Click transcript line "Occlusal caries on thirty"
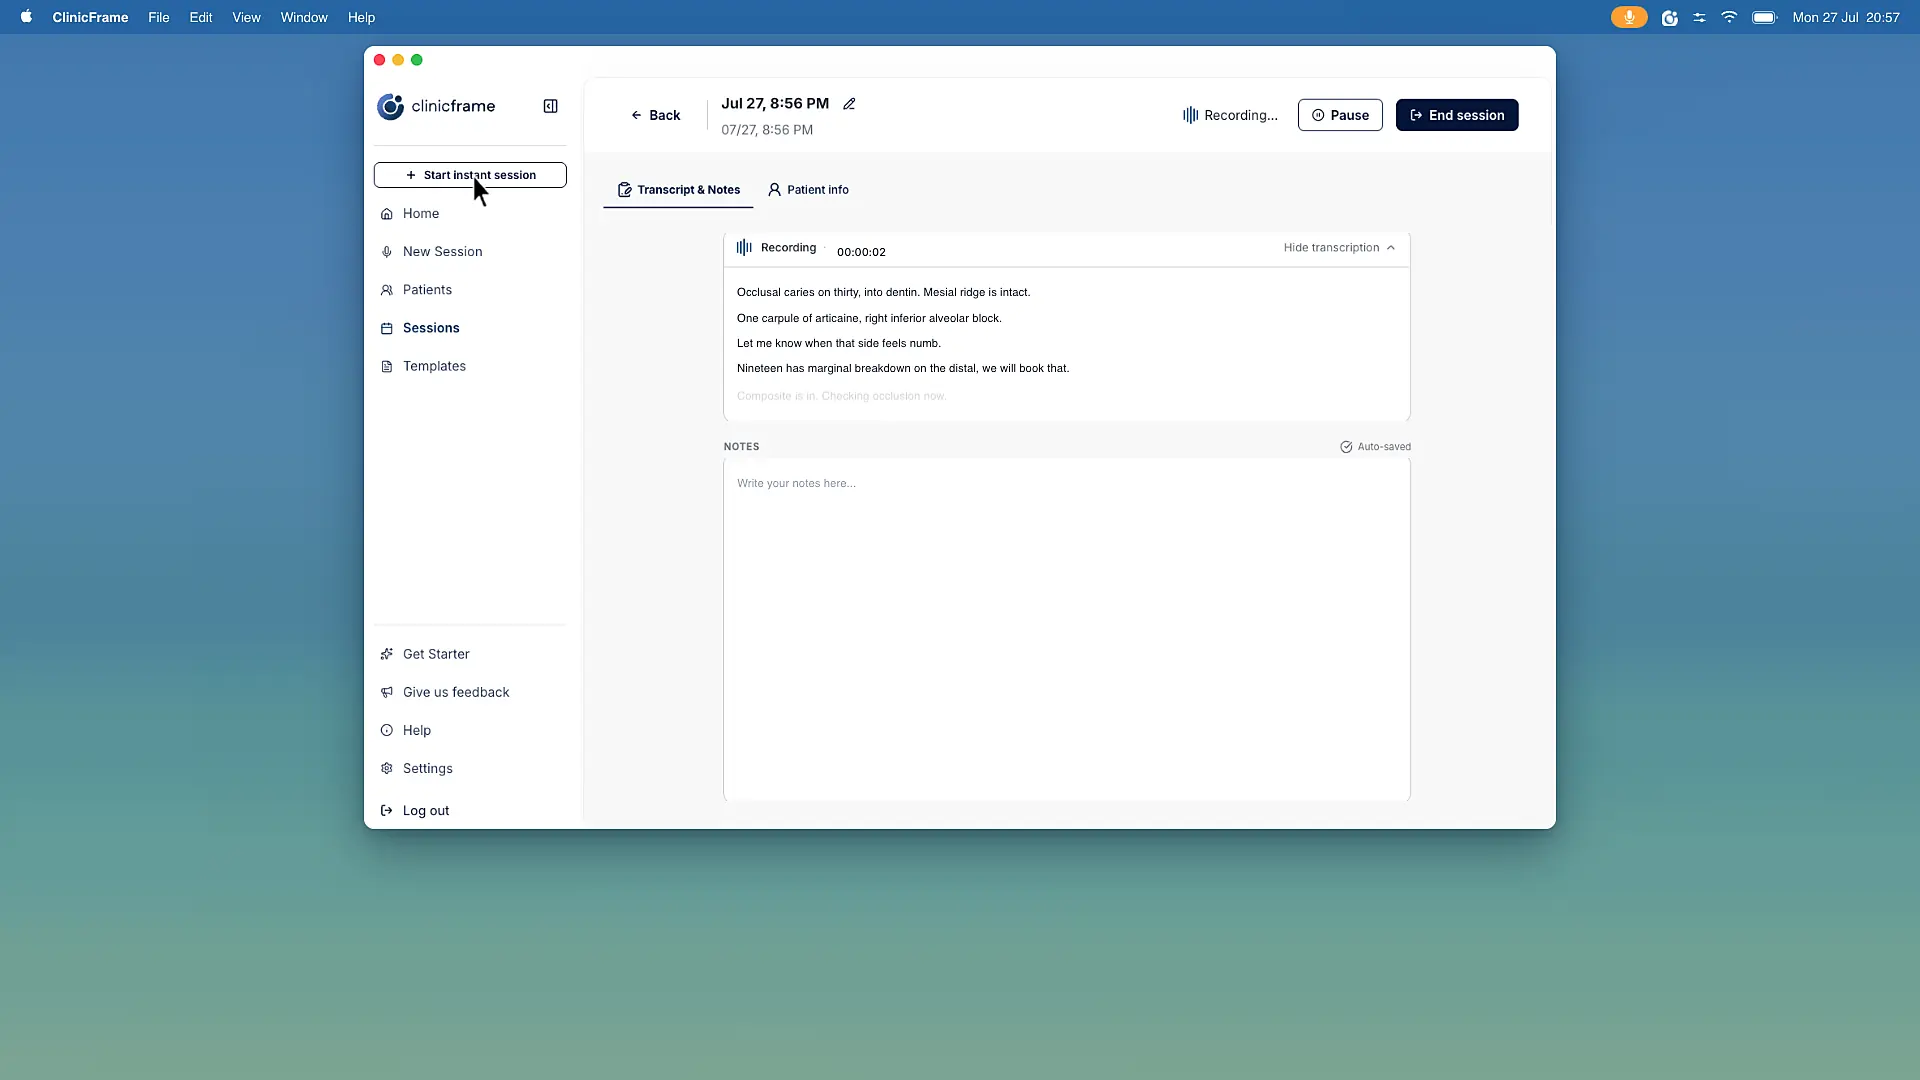 pos(884,292)
